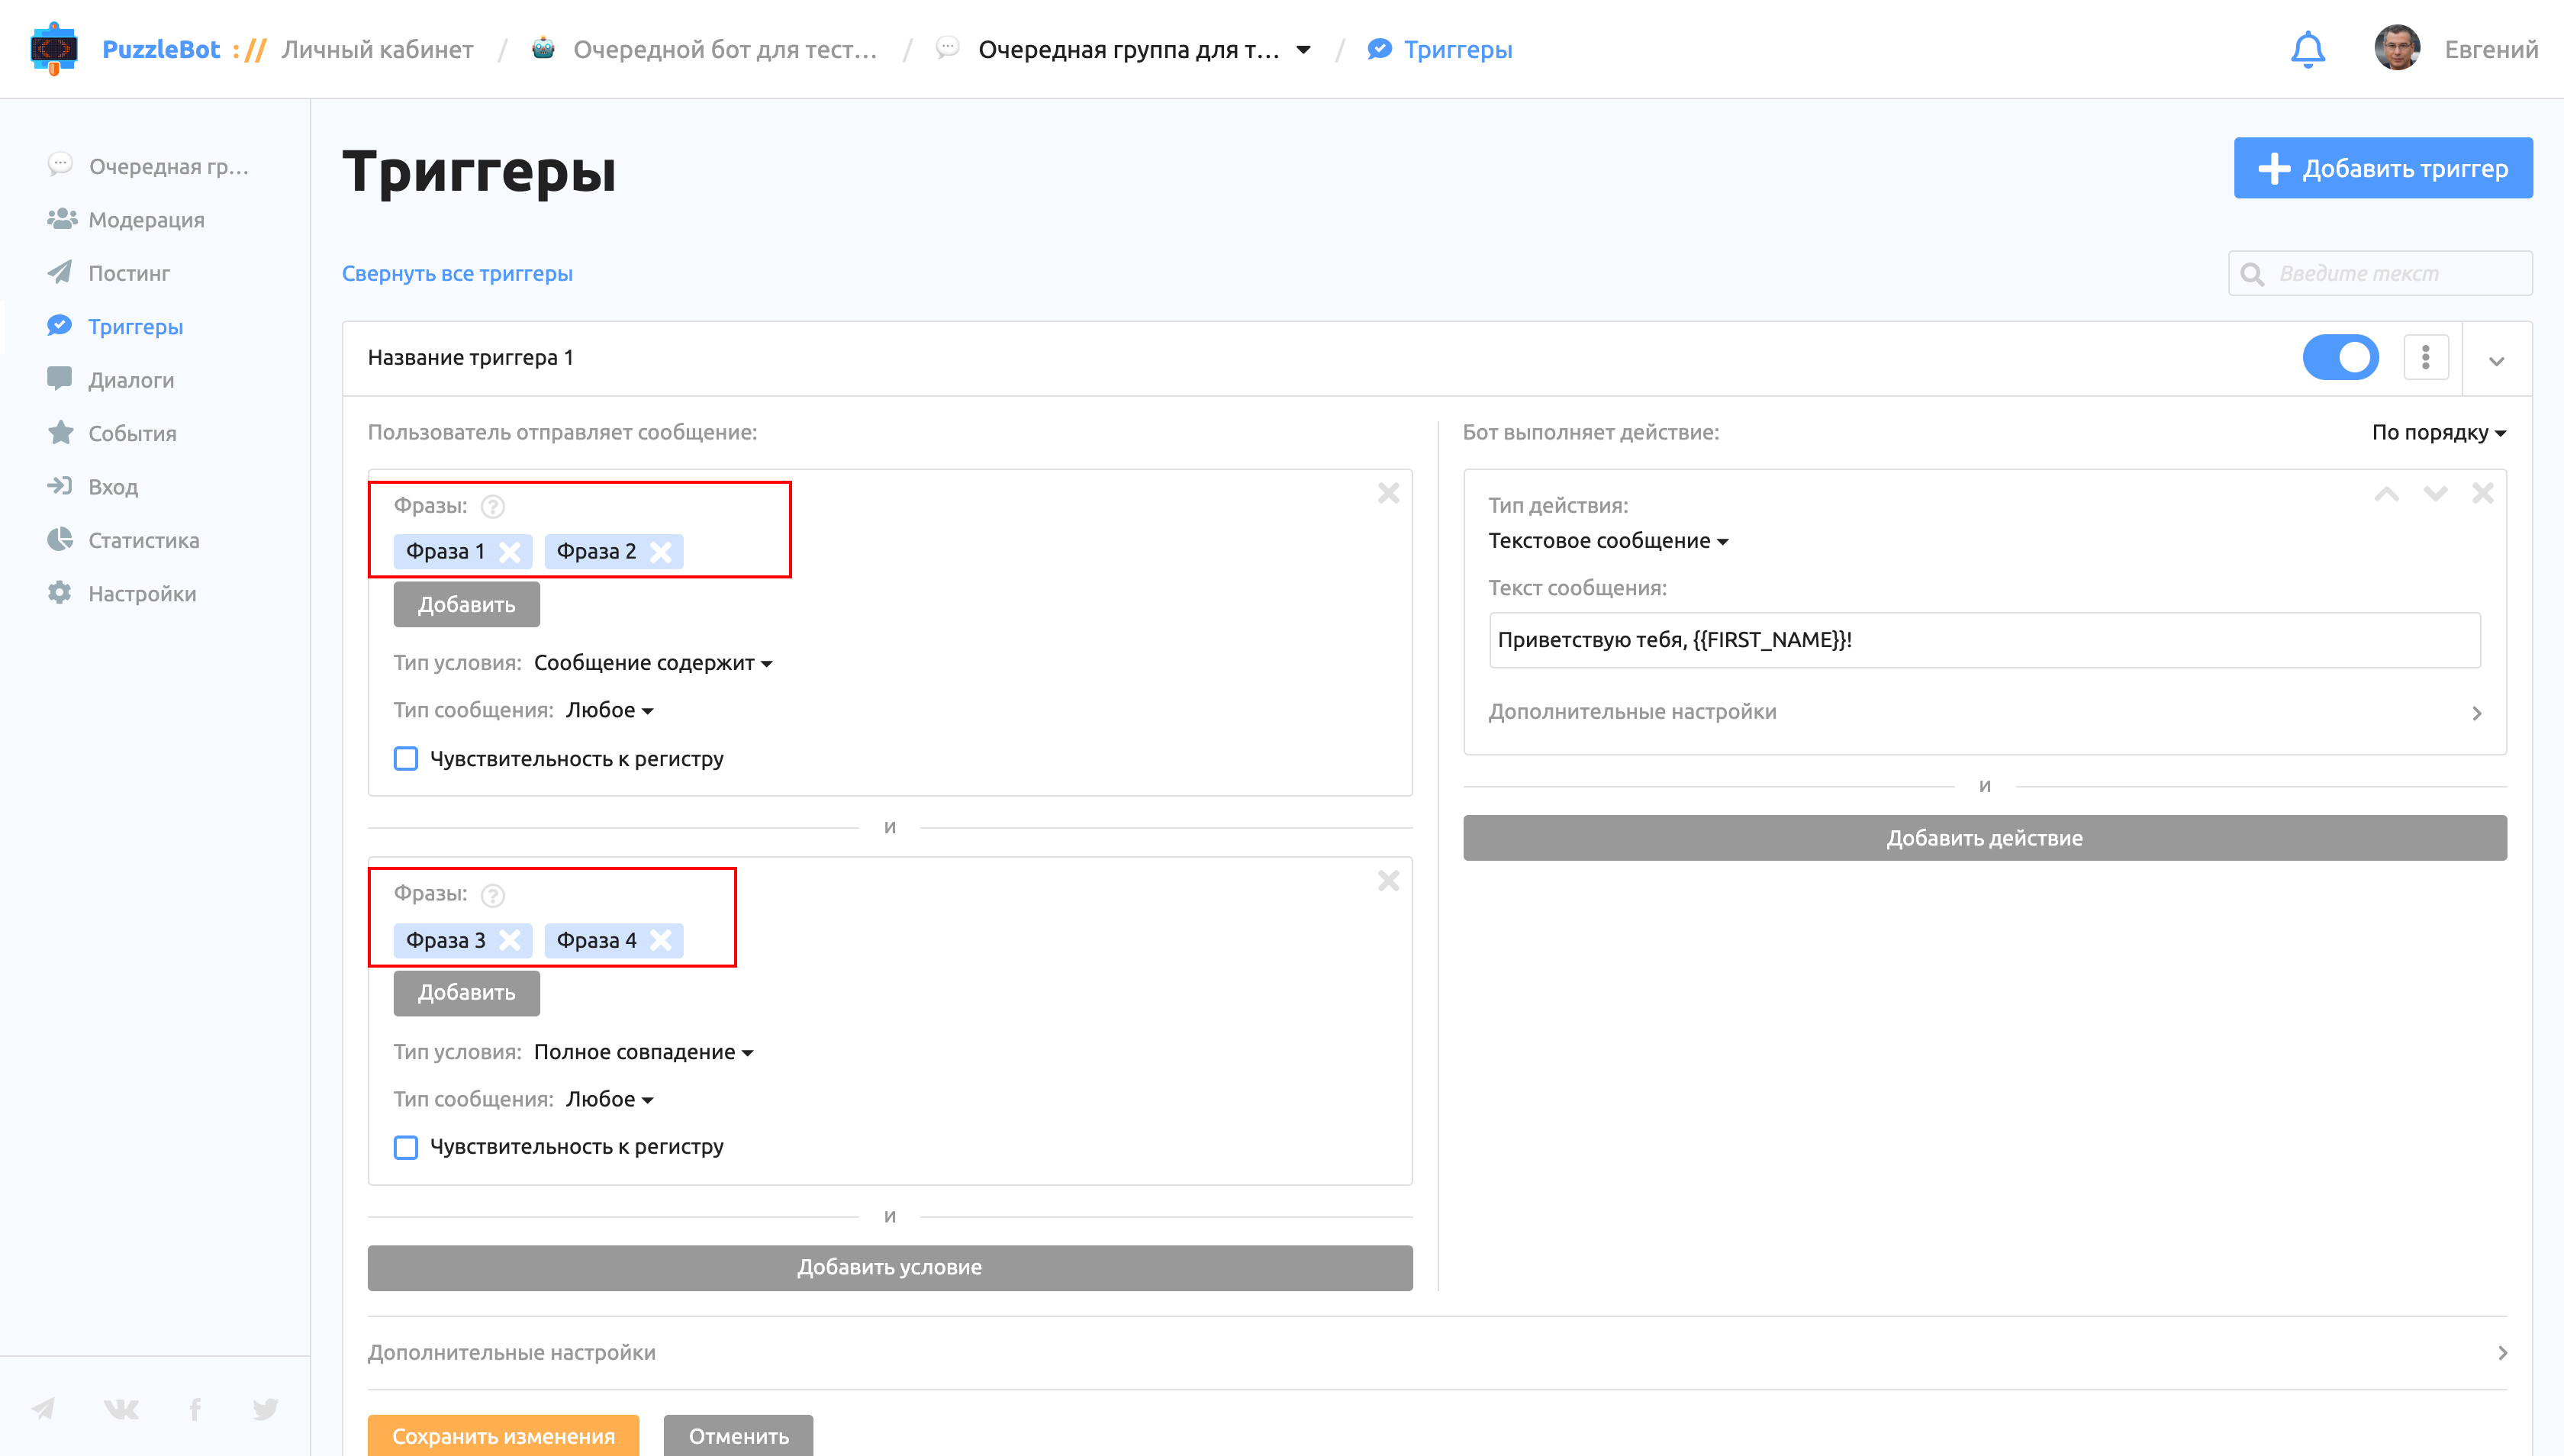The width and height of the screenshot is (2564, 1456).
Task: Remove Фраза 4 tag
Action: [x=660, y=940]
